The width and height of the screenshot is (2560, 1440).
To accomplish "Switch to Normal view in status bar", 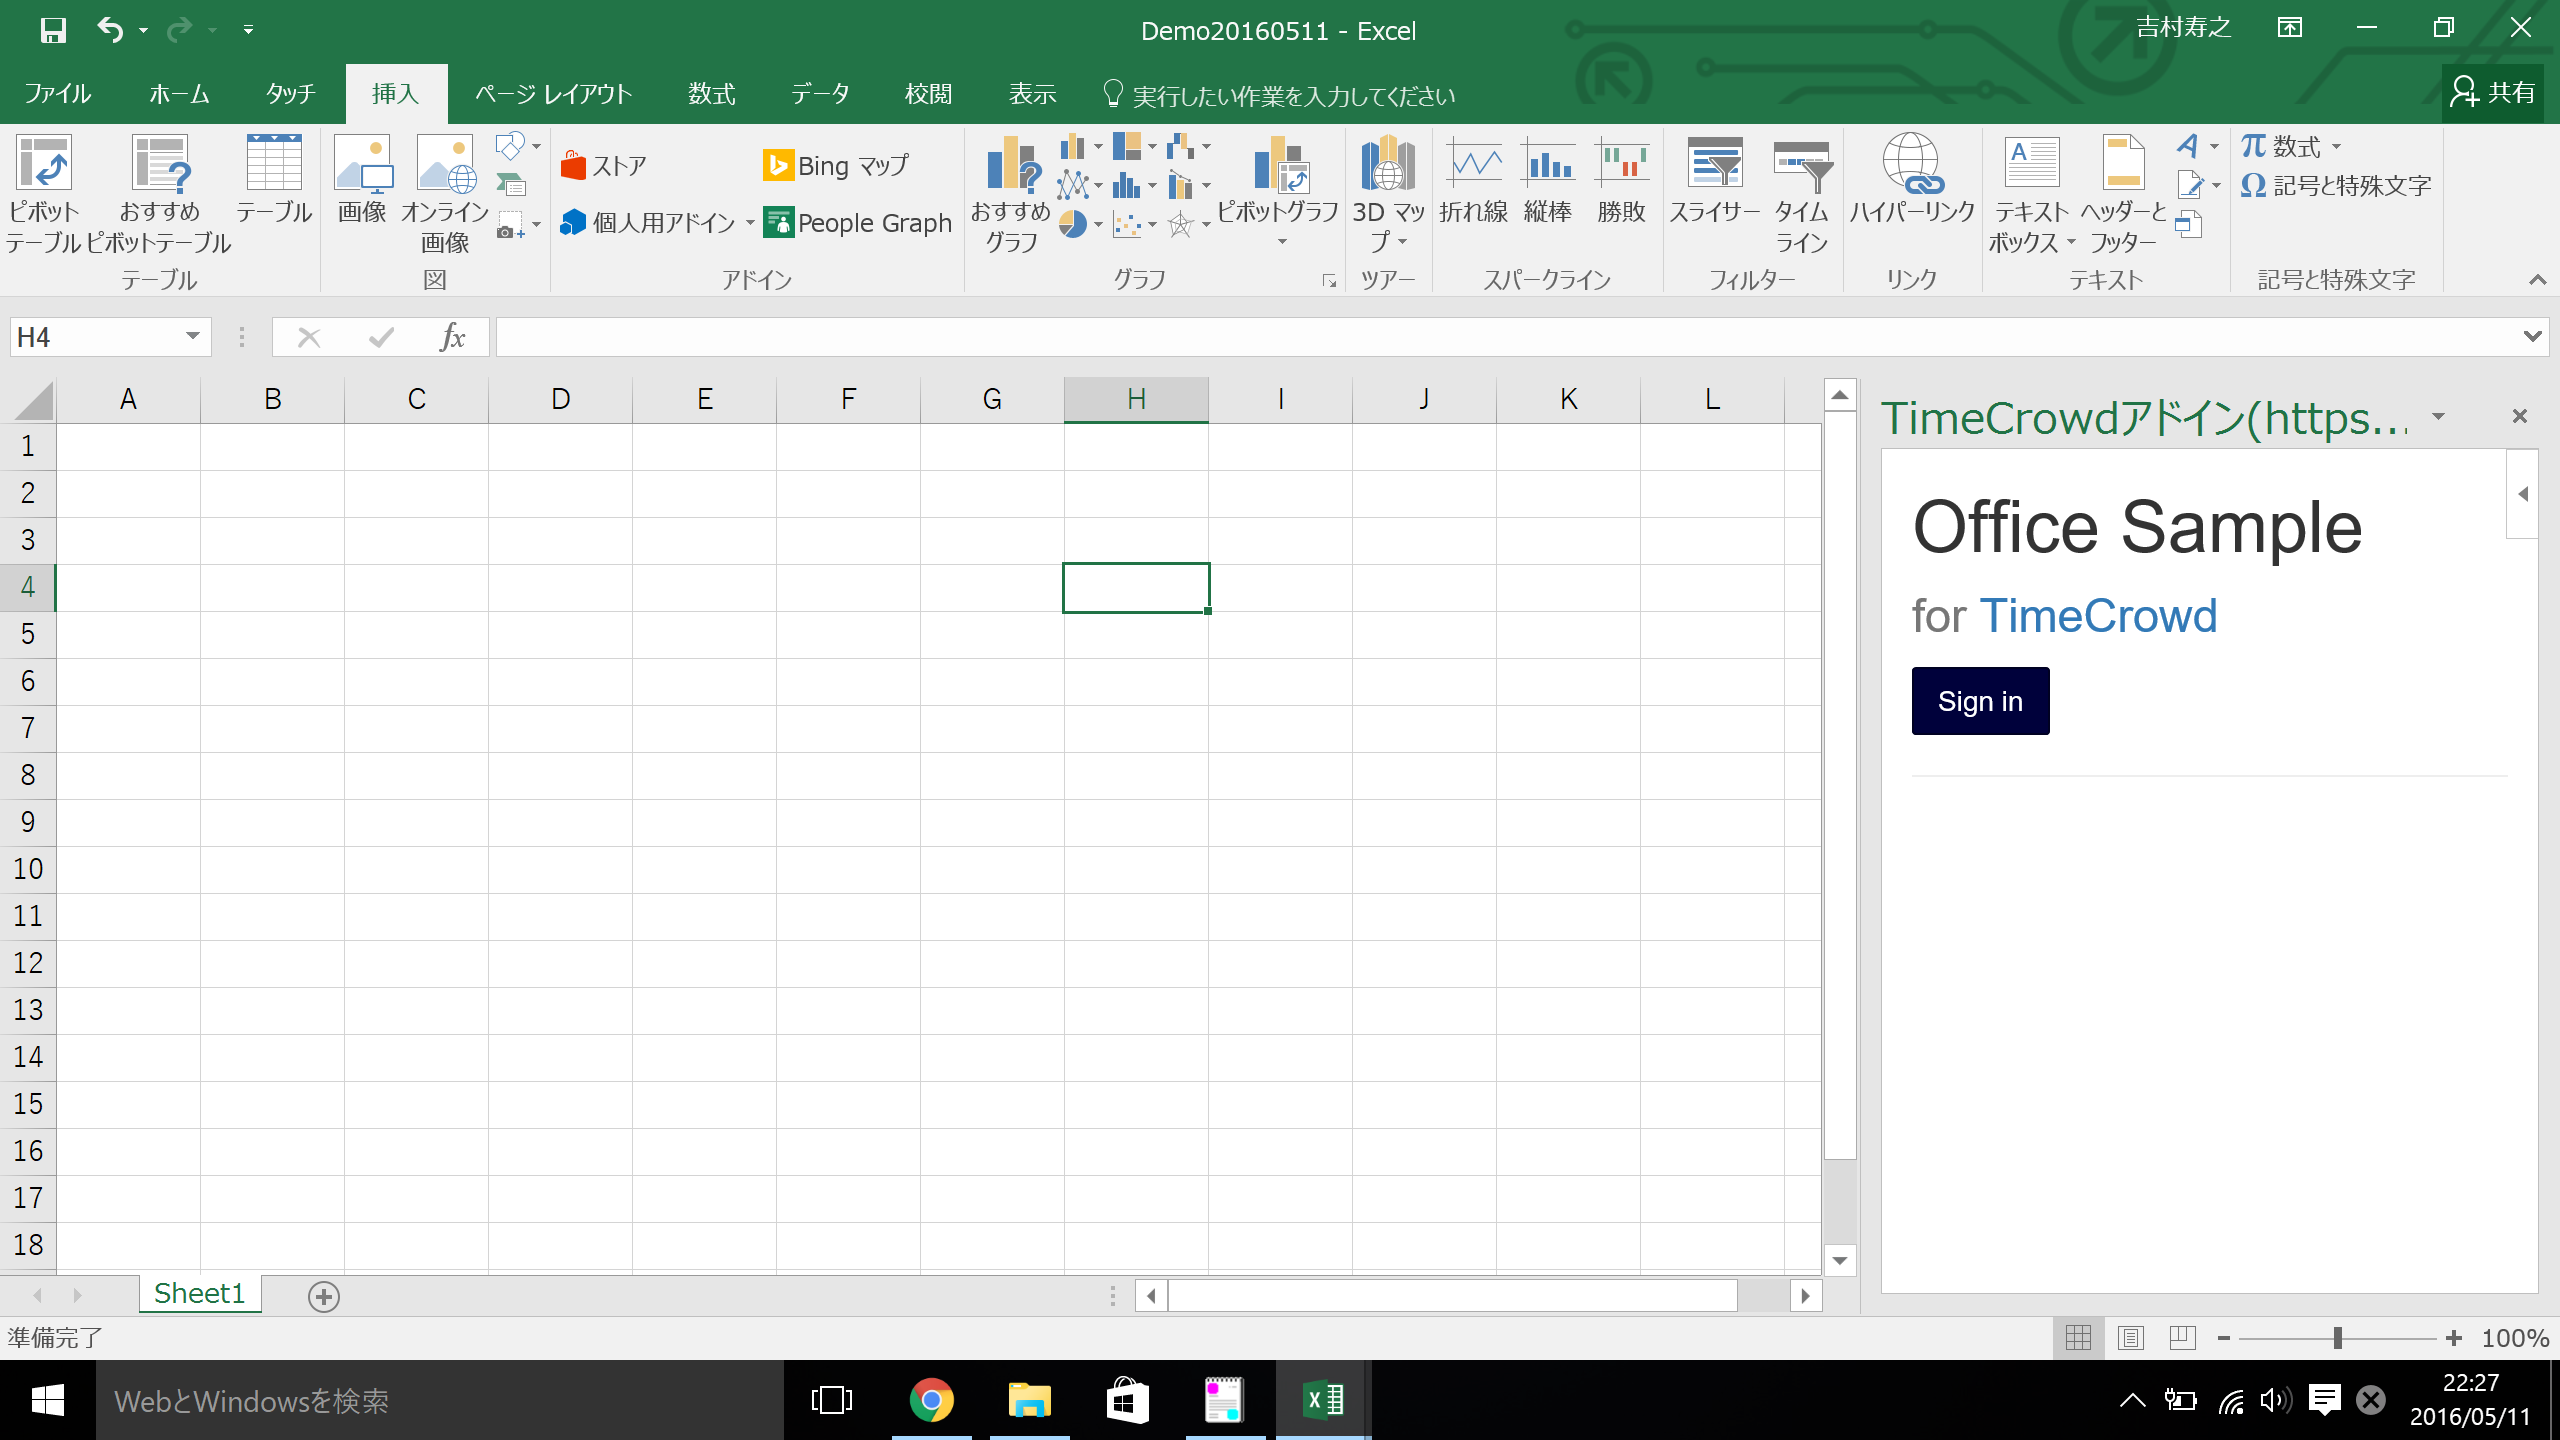I will click(2078, 1338).
